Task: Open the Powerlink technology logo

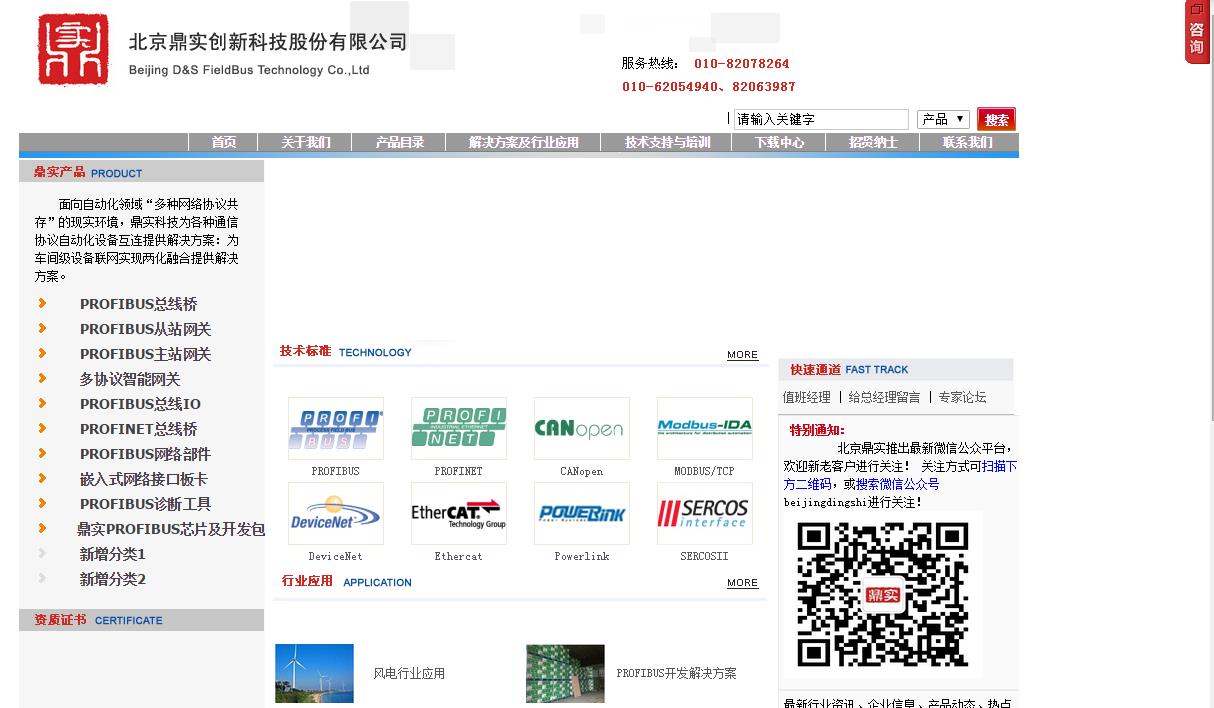Action: [x=581, y=513]
